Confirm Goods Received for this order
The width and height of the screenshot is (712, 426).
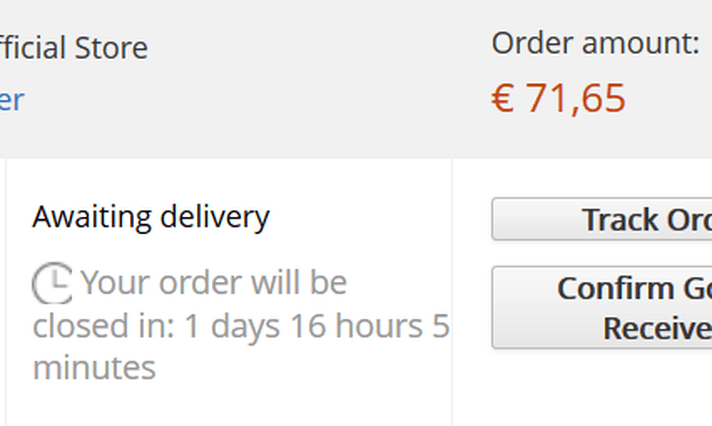pyautogui.click(x=602, y=307)
